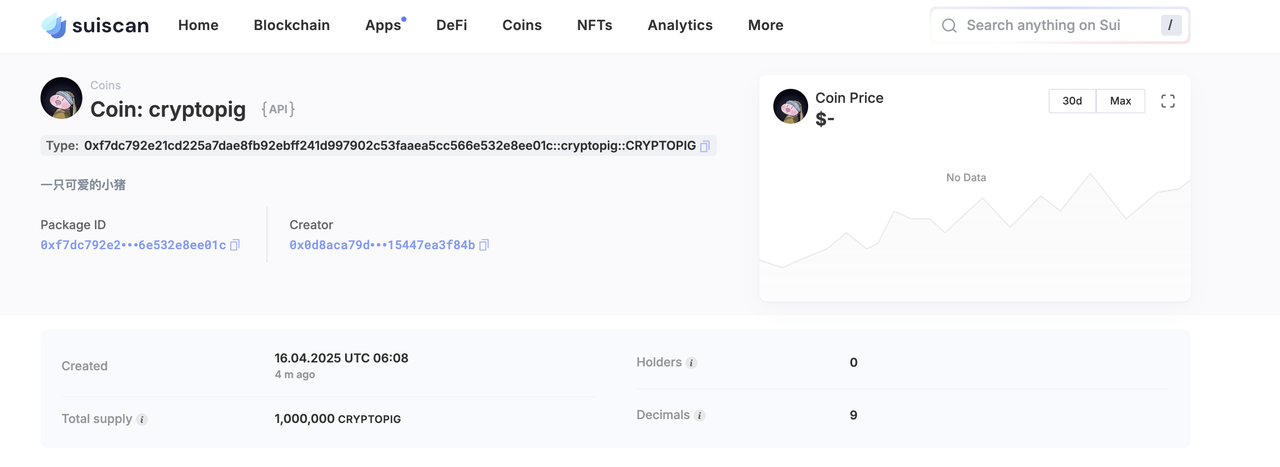The image size is (1280, 467).
Task: Go to the Coins section
Action: pos(522,25)
